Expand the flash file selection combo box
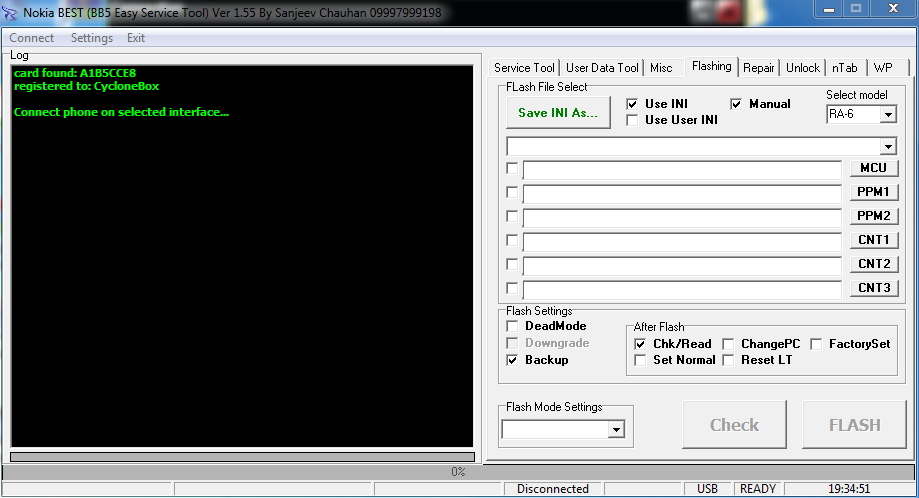 [x=889, y=146]
